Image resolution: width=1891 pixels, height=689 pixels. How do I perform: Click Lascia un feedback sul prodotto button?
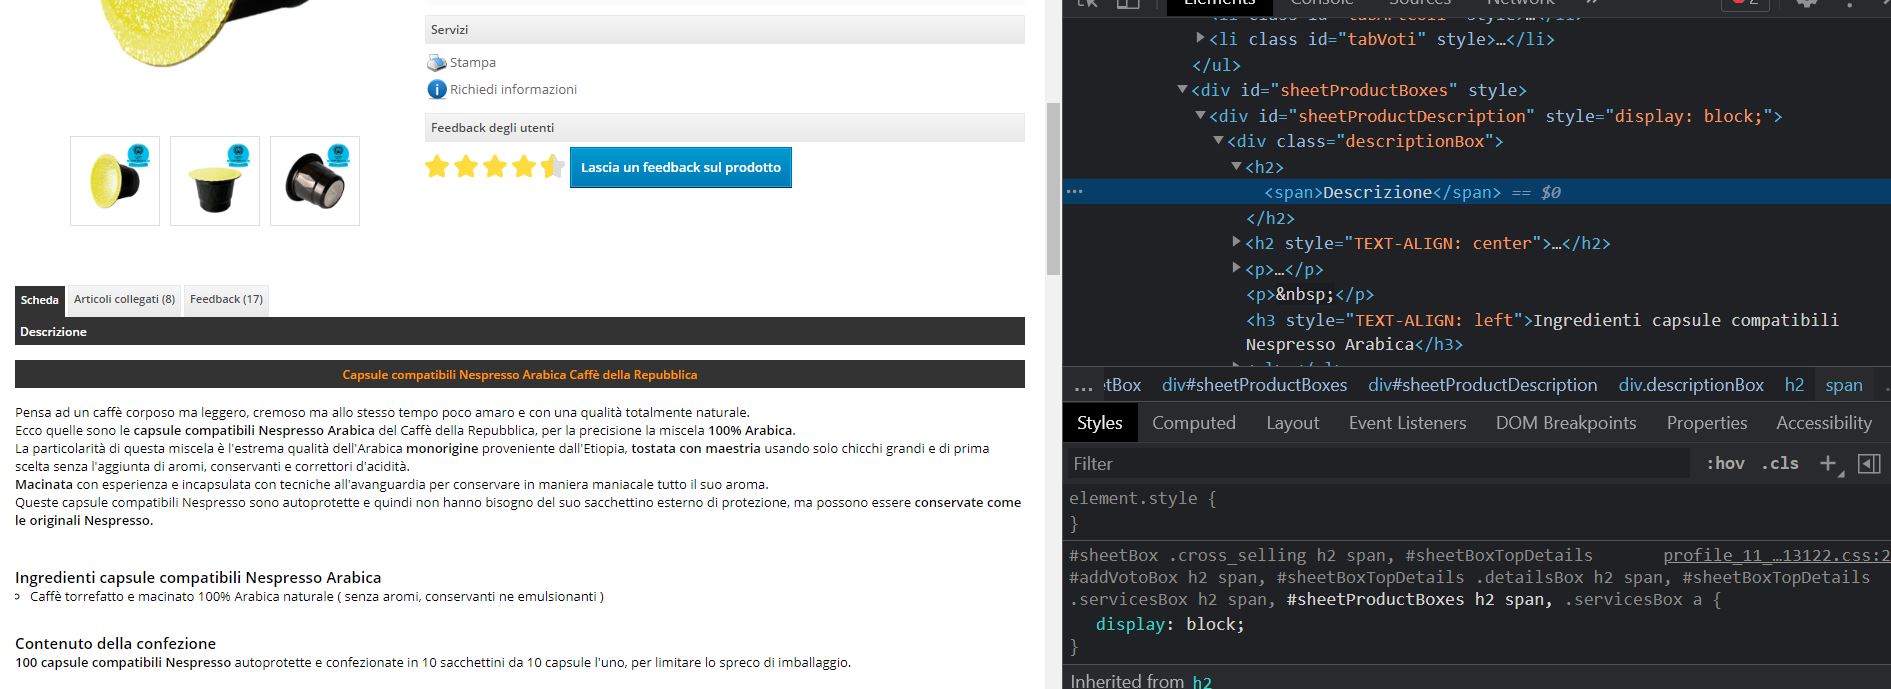tap(681, 167)
